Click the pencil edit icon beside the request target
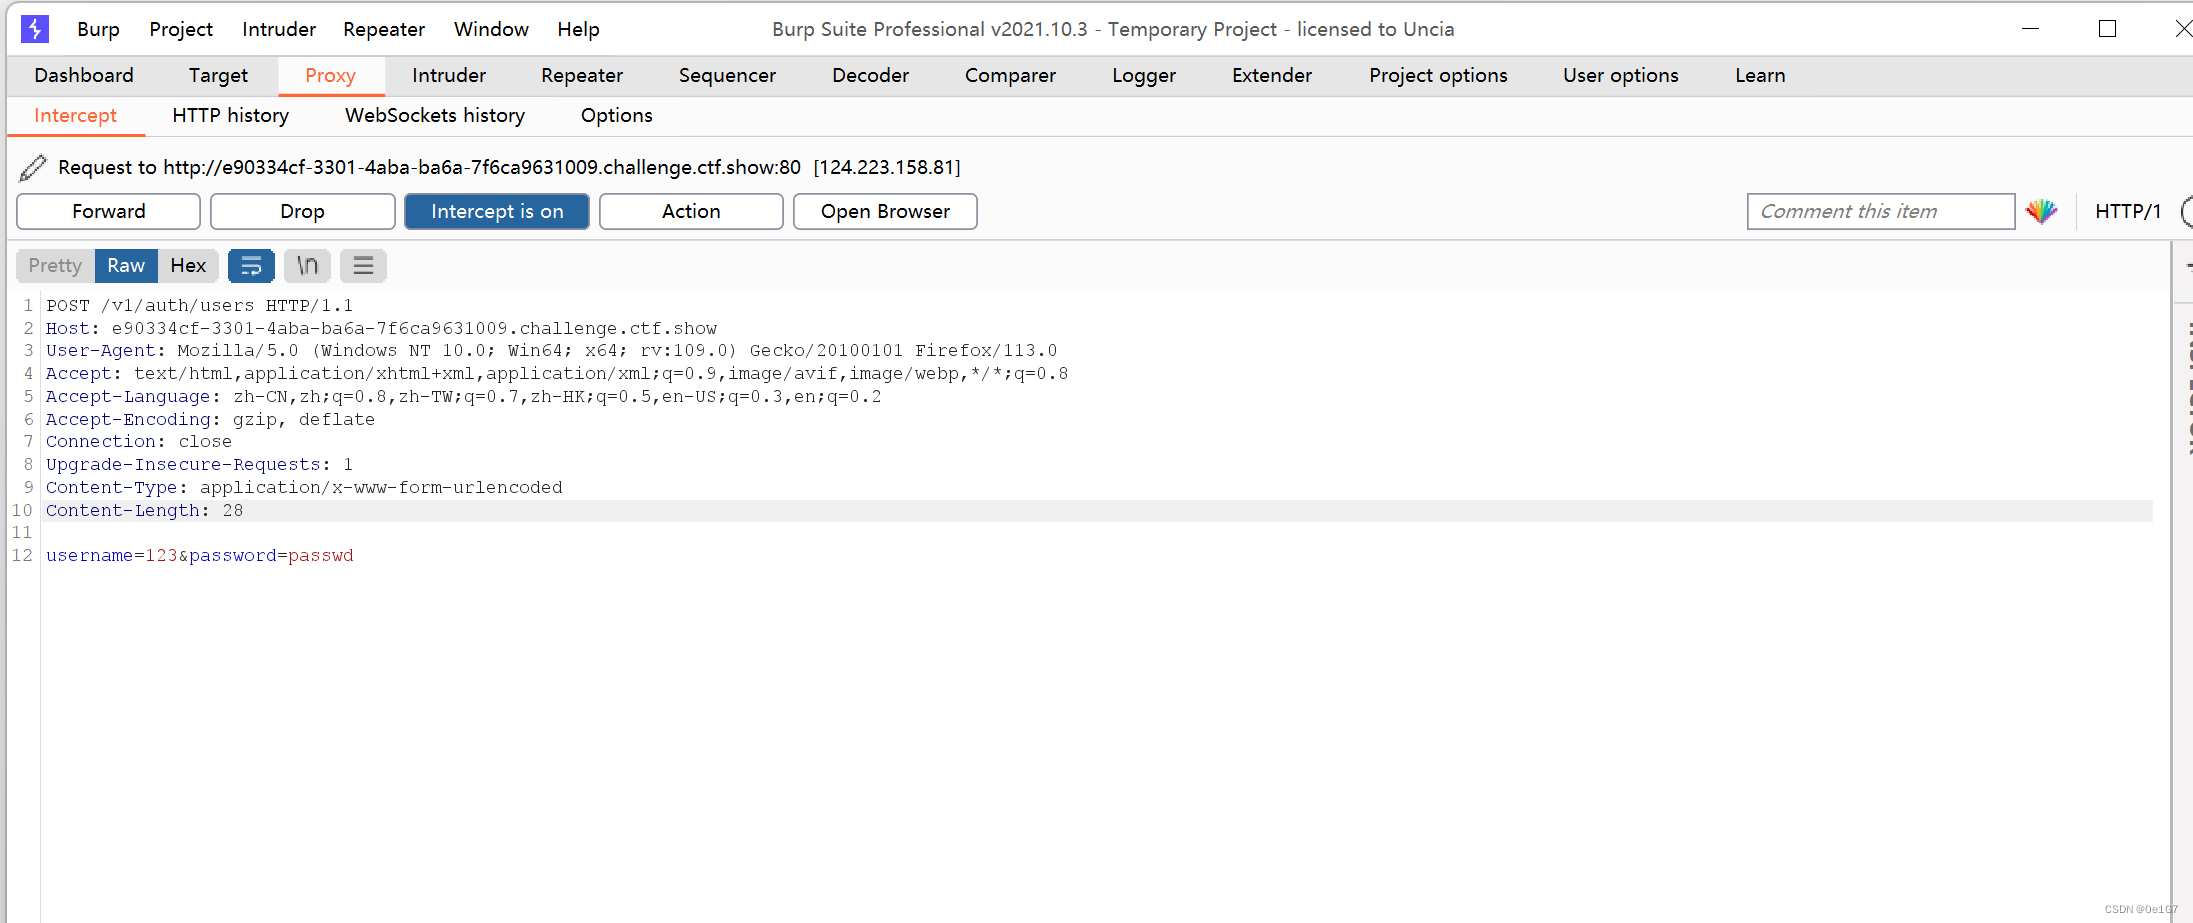The image size is (2193, 923). click(32, 168)
